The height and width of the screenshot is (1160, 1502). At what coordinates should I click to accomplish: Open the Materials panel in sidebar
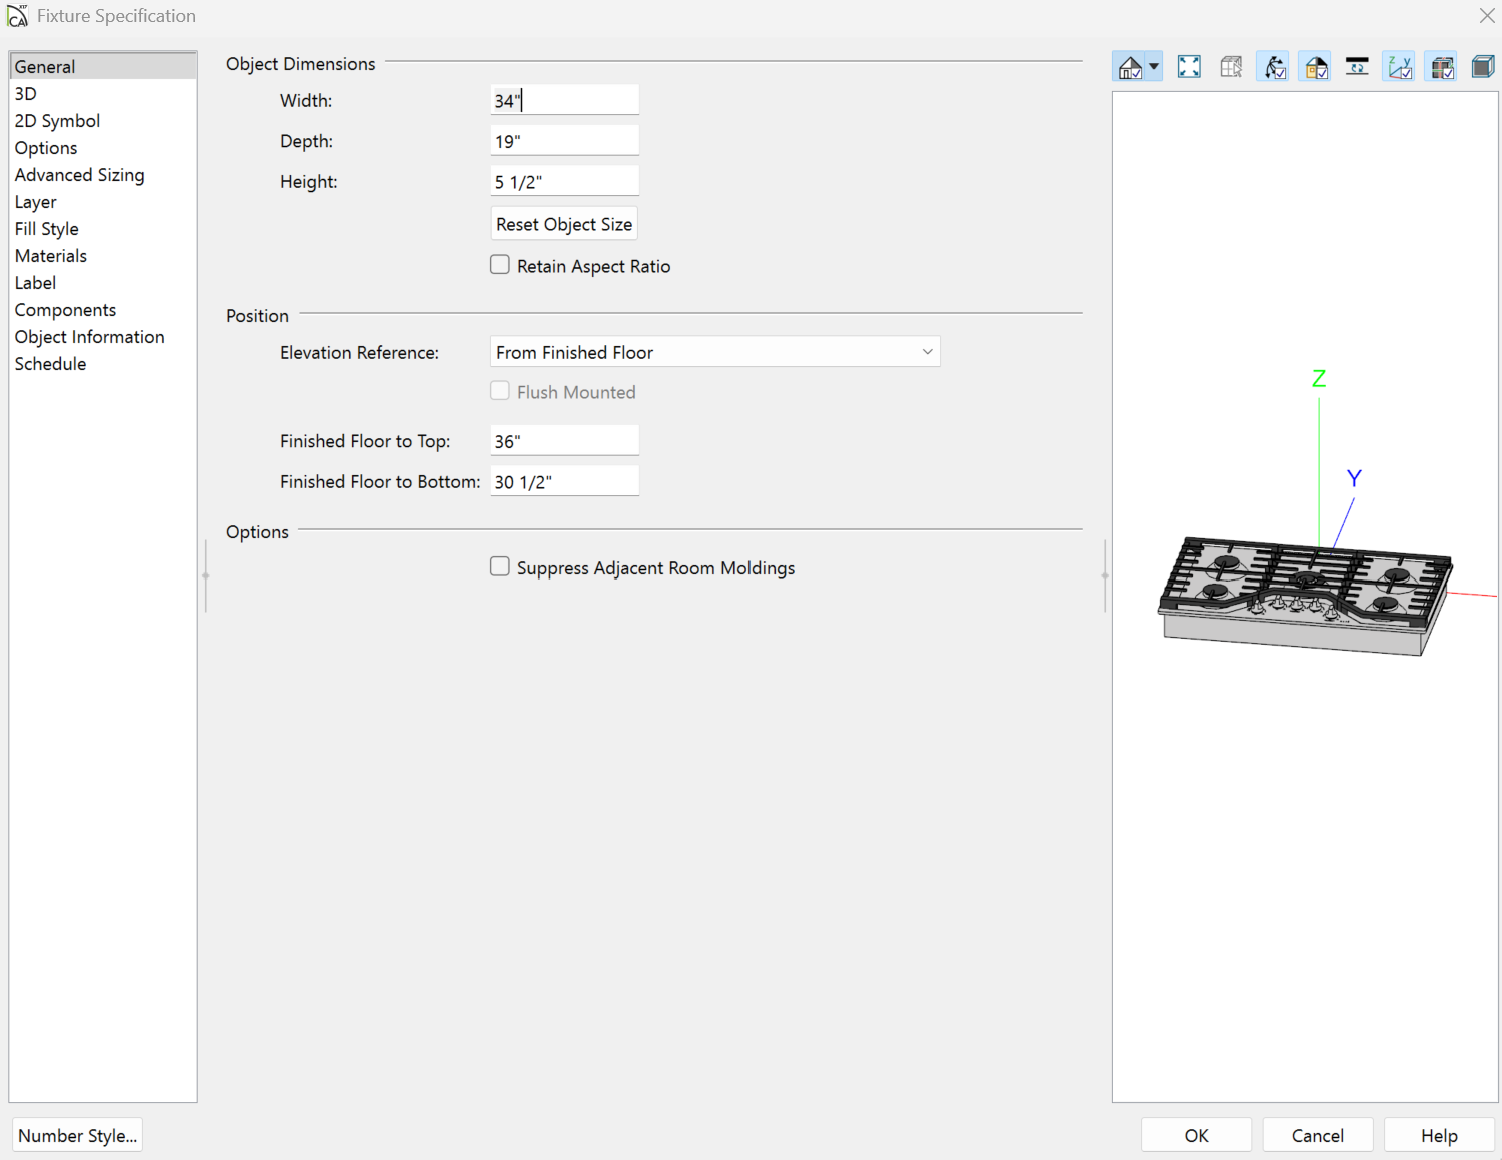click(x=51, y=256)
